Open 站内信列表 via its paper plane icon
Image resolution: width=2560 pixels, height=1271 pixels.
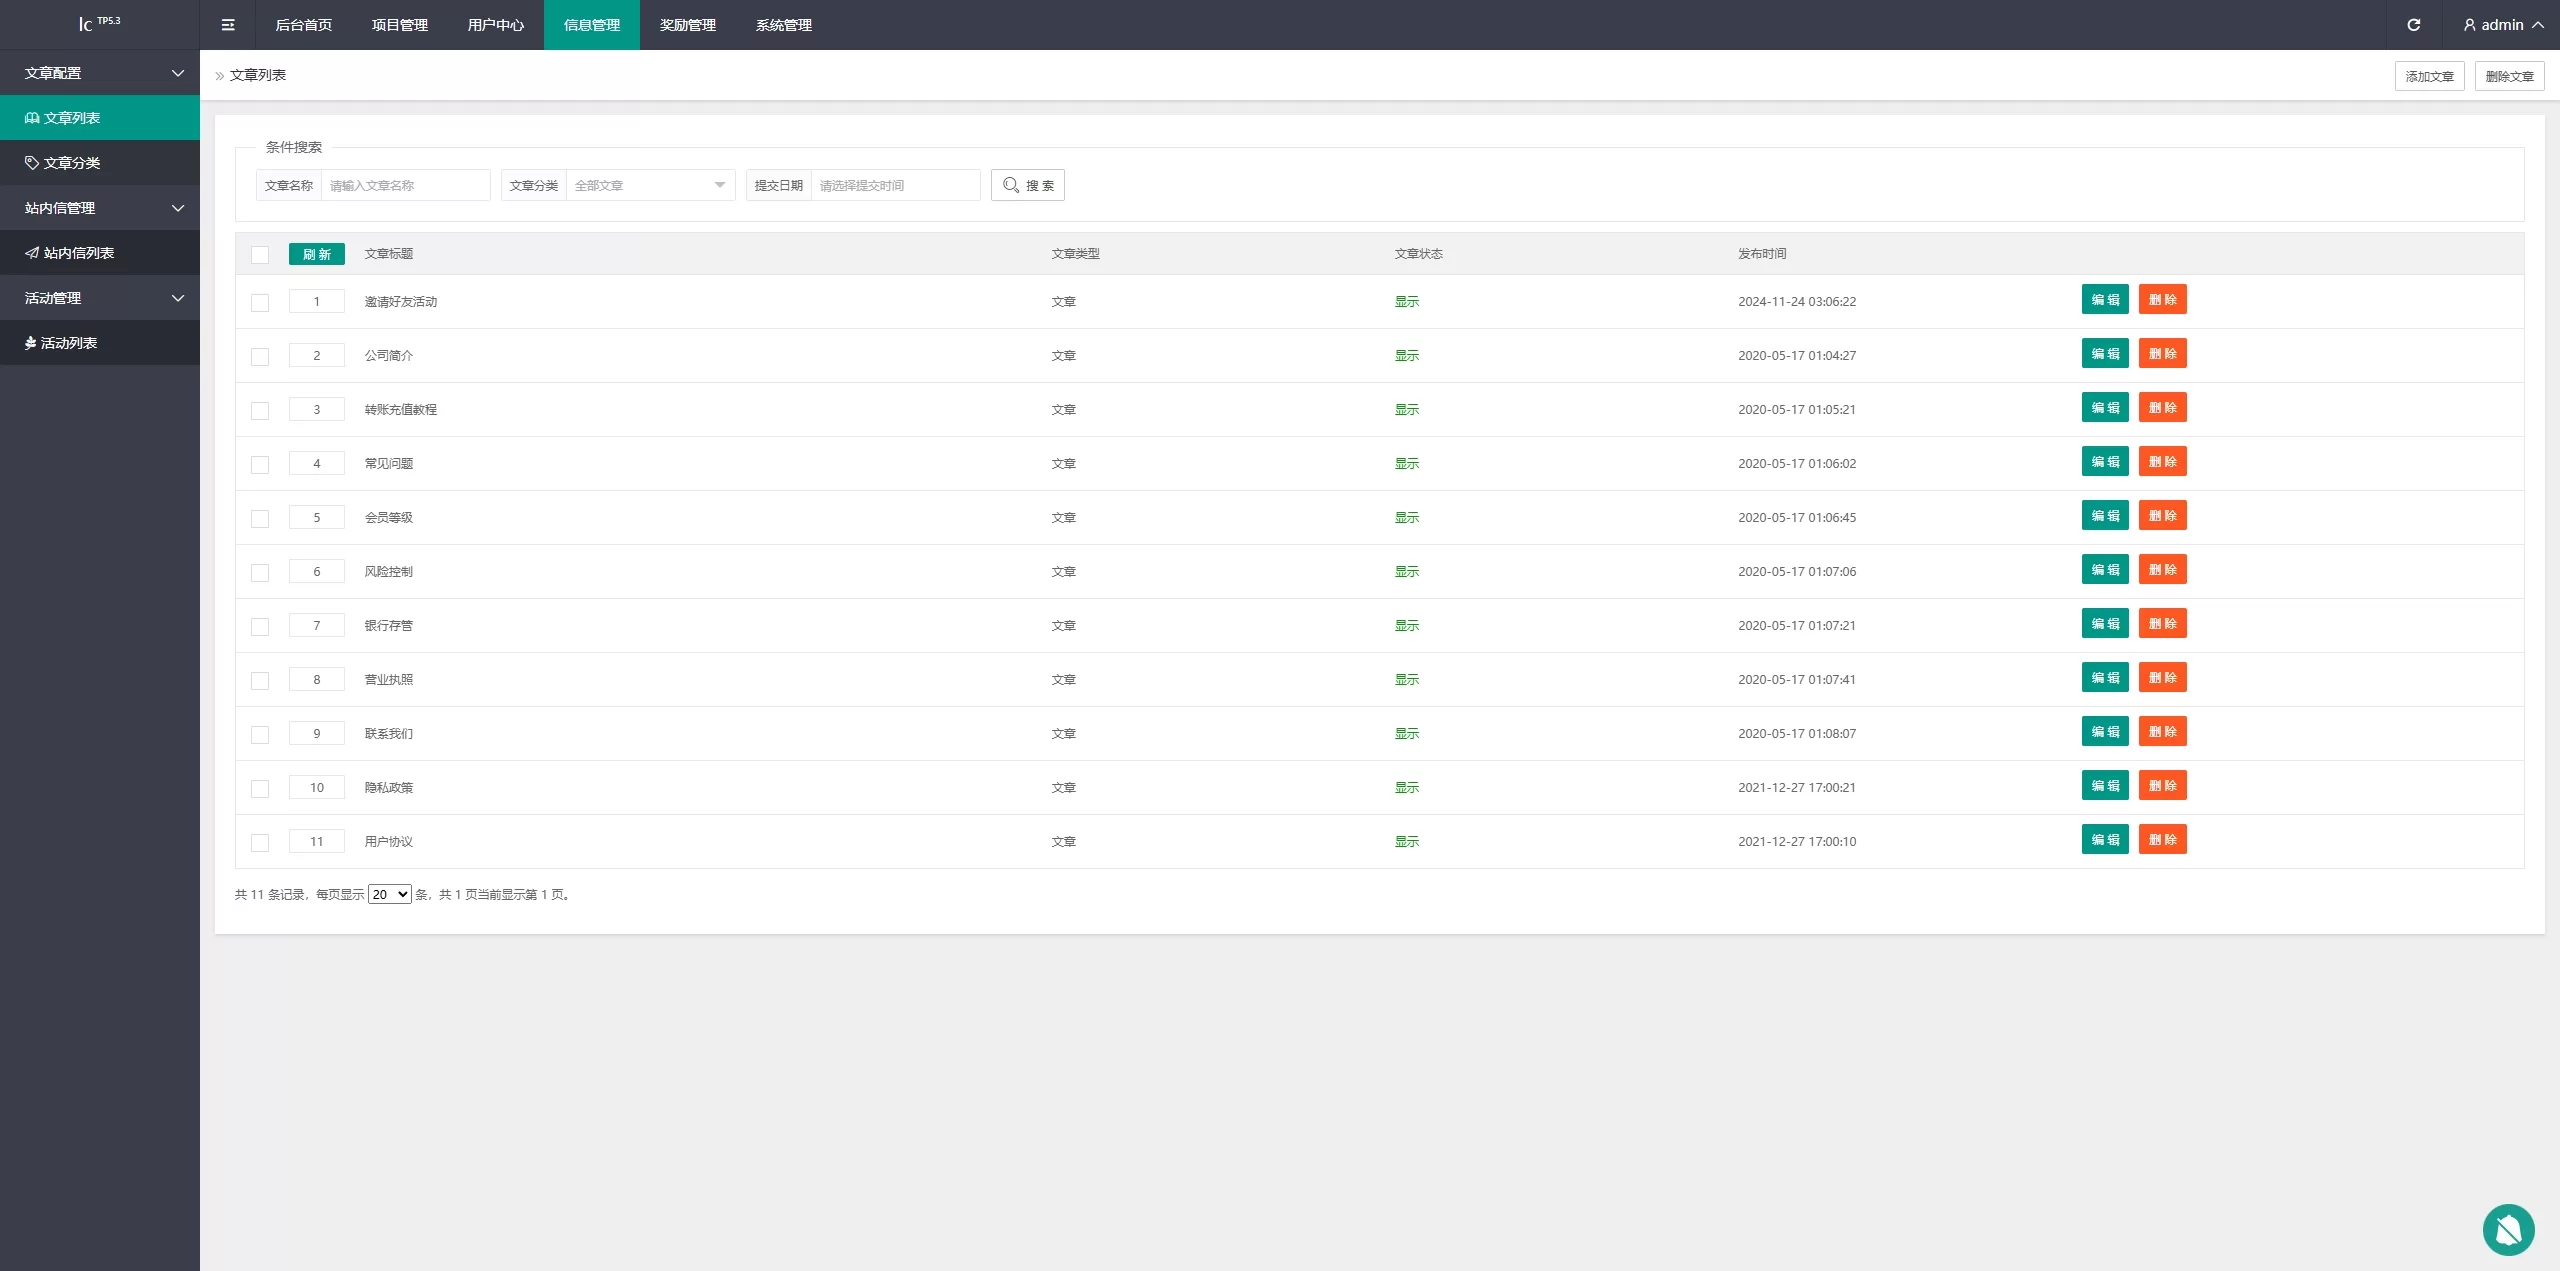(x=32, y=253)
